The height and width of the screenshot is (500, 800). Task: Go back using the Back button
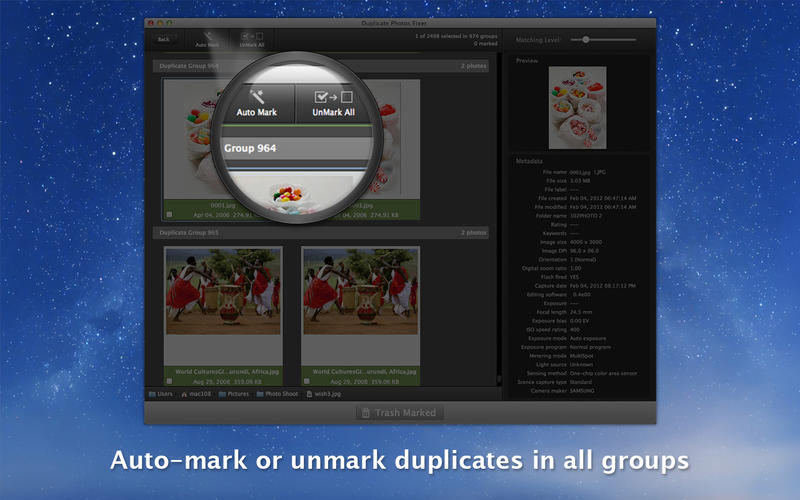[x=163, y=40]
